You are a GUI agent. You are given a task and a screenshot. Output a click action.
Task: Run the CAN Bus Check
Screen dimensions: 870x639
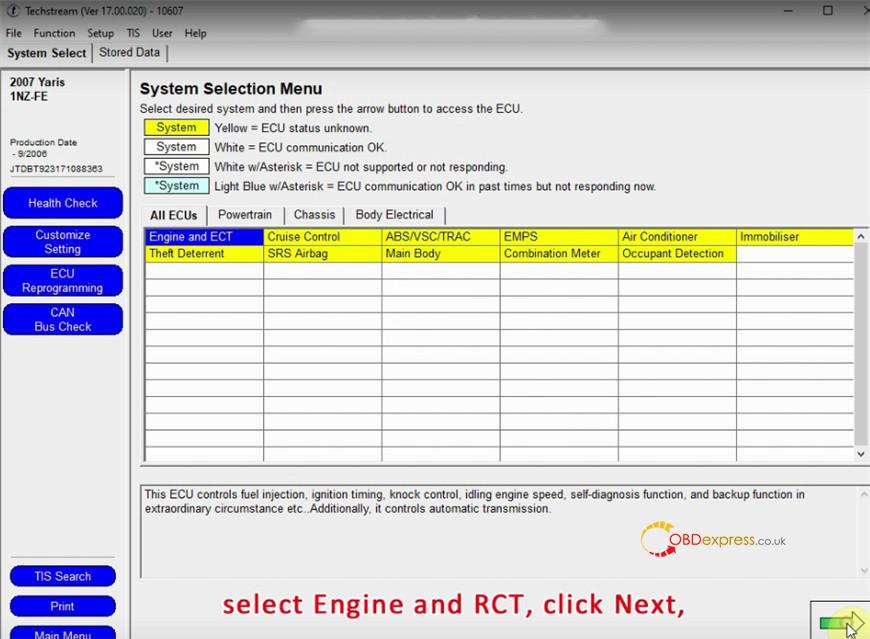(x=63, y=320)
